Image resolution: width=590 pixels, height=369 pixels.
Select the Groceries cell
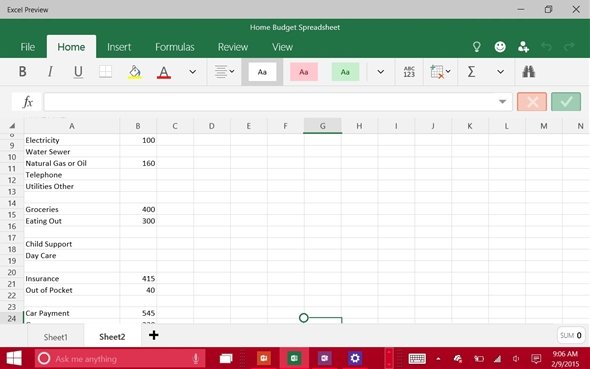[72, 209]
